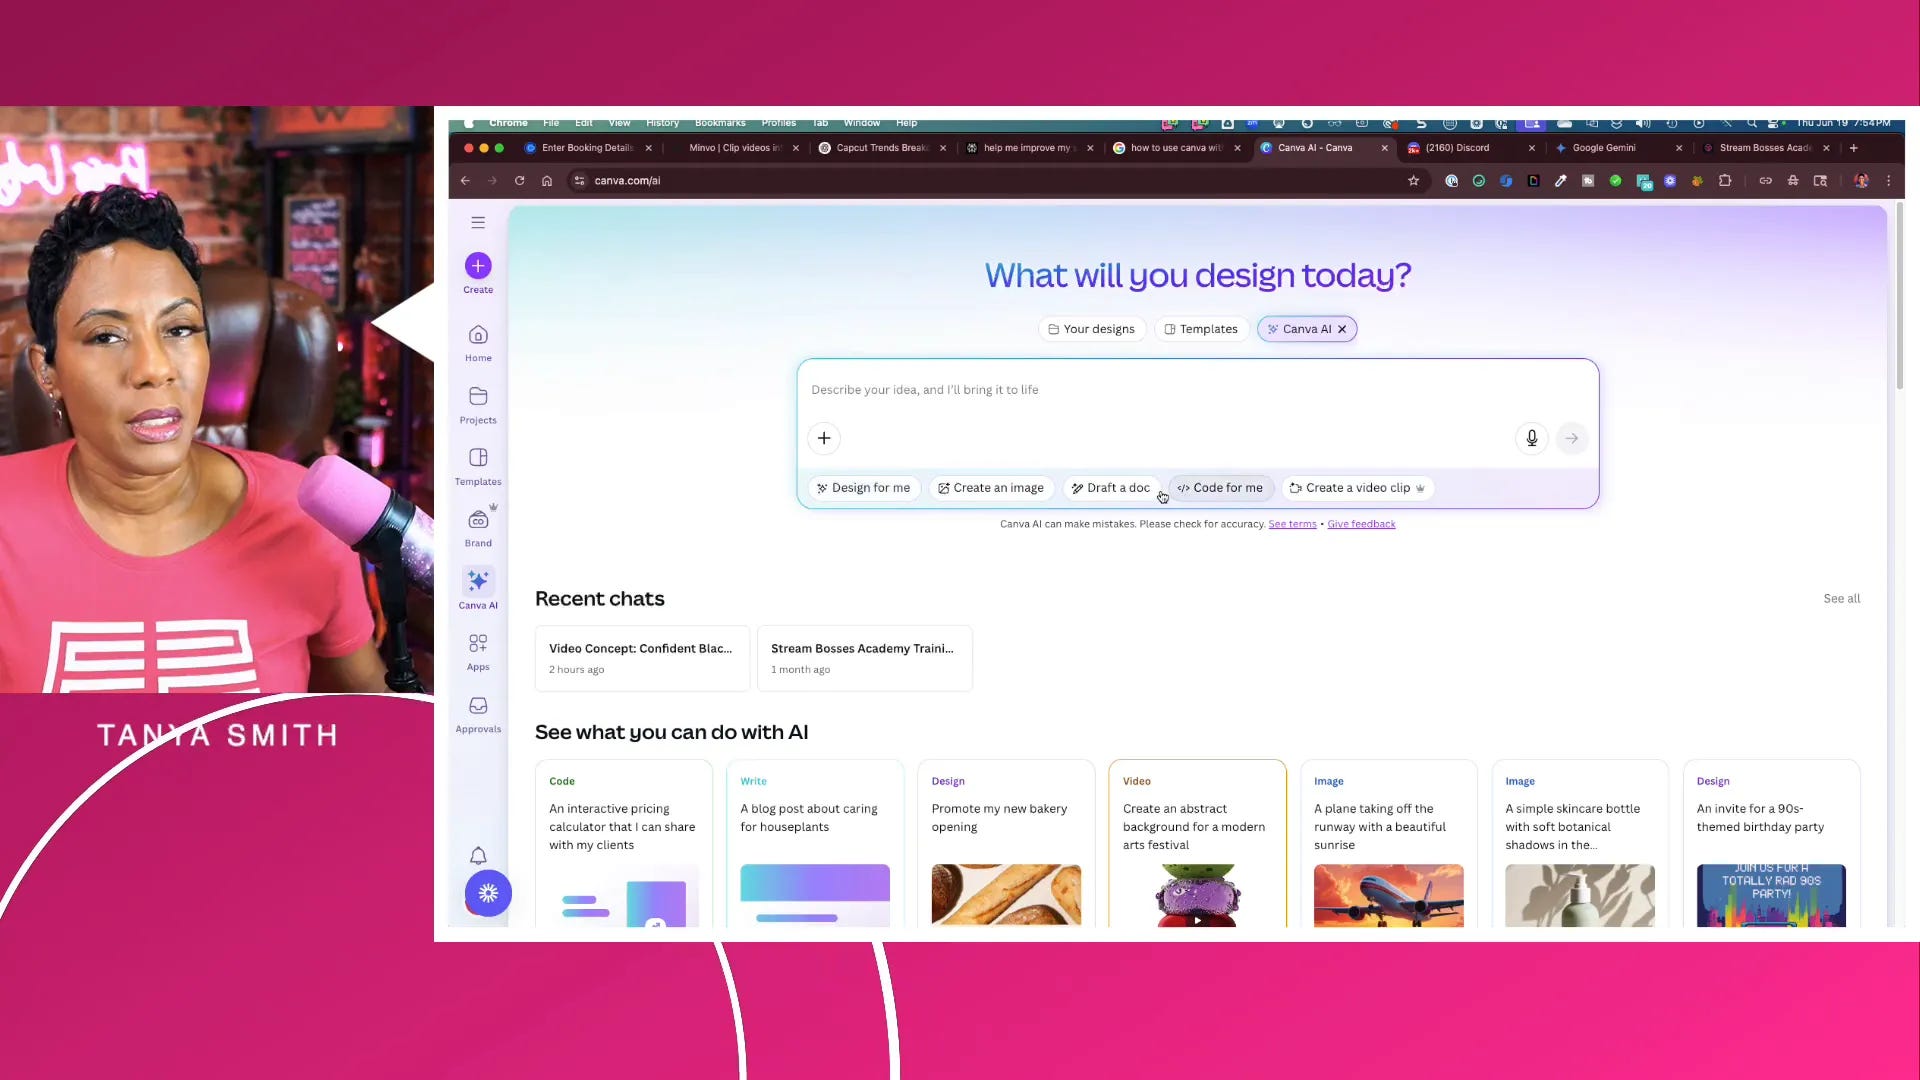
Task: Switch to help me improve my tab
Action: click(1028, 148)
